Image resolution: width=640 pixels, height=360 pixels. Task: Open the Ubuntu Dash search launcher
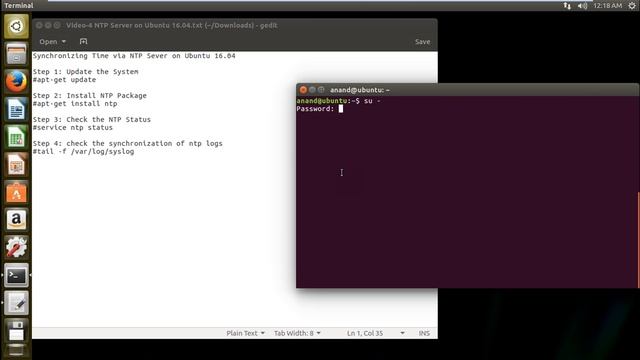[x=16, y=27]
